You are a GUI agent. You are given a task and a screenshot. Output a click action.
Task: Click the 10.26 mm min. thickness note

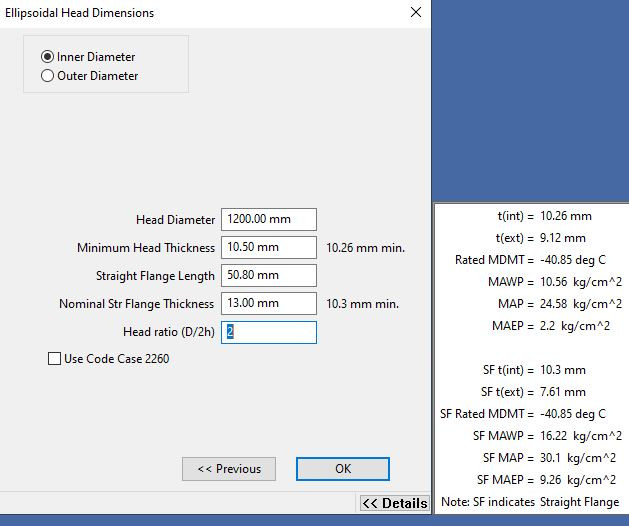pos(365,248)
